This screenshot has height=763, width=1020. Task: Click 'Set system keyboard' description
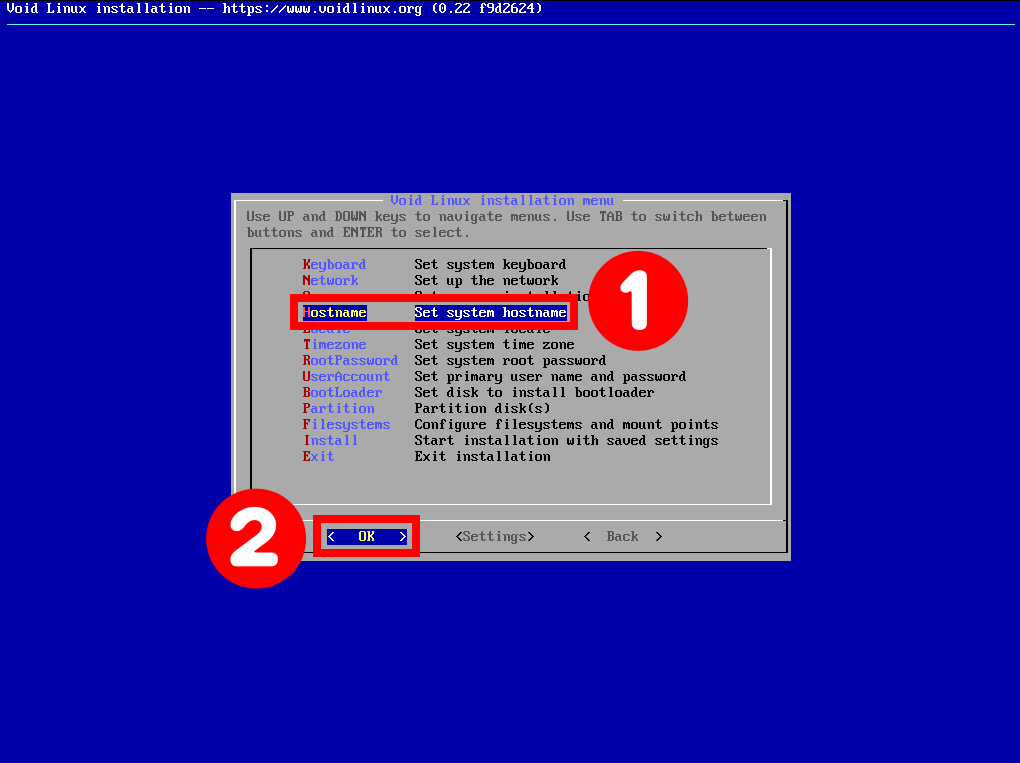(490, 265)
